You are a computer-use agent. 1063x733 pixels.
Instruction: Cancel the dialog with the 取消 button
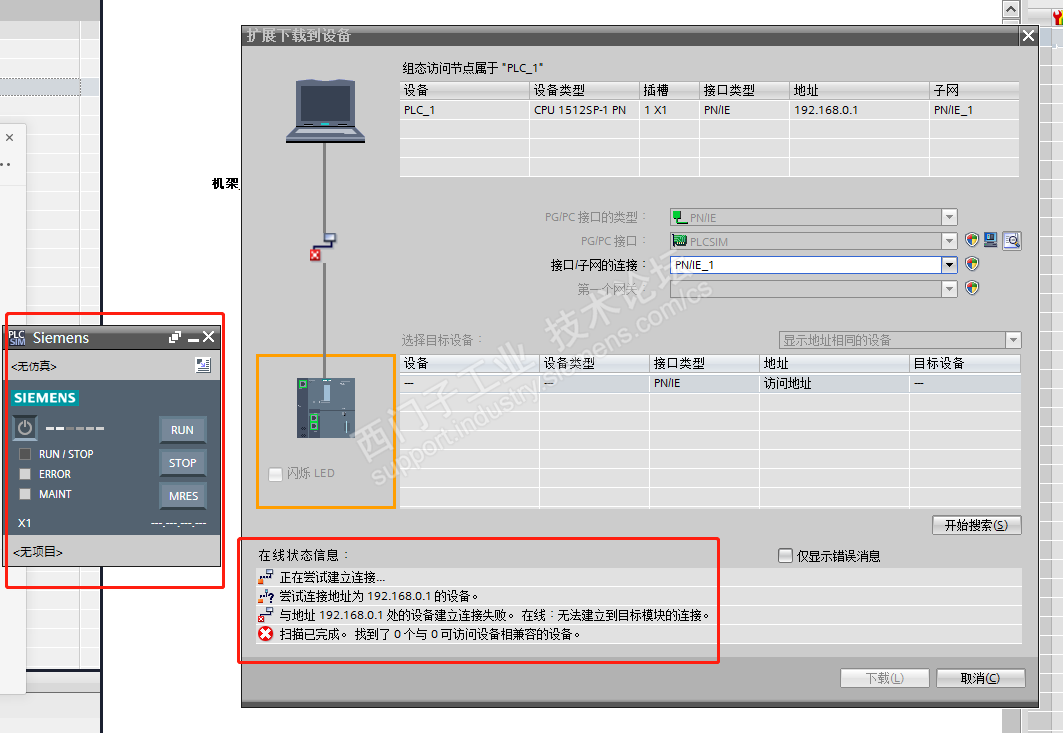[980, 678]
